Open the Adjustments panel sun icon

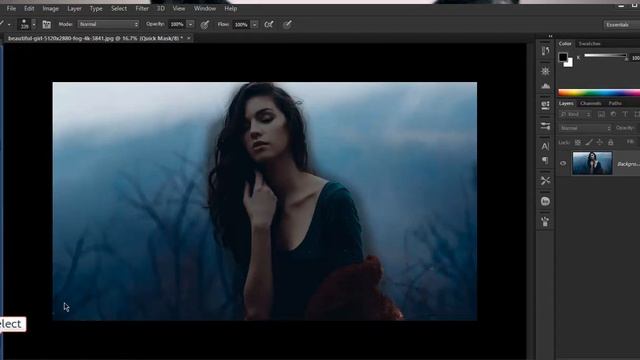pos(545,71)
